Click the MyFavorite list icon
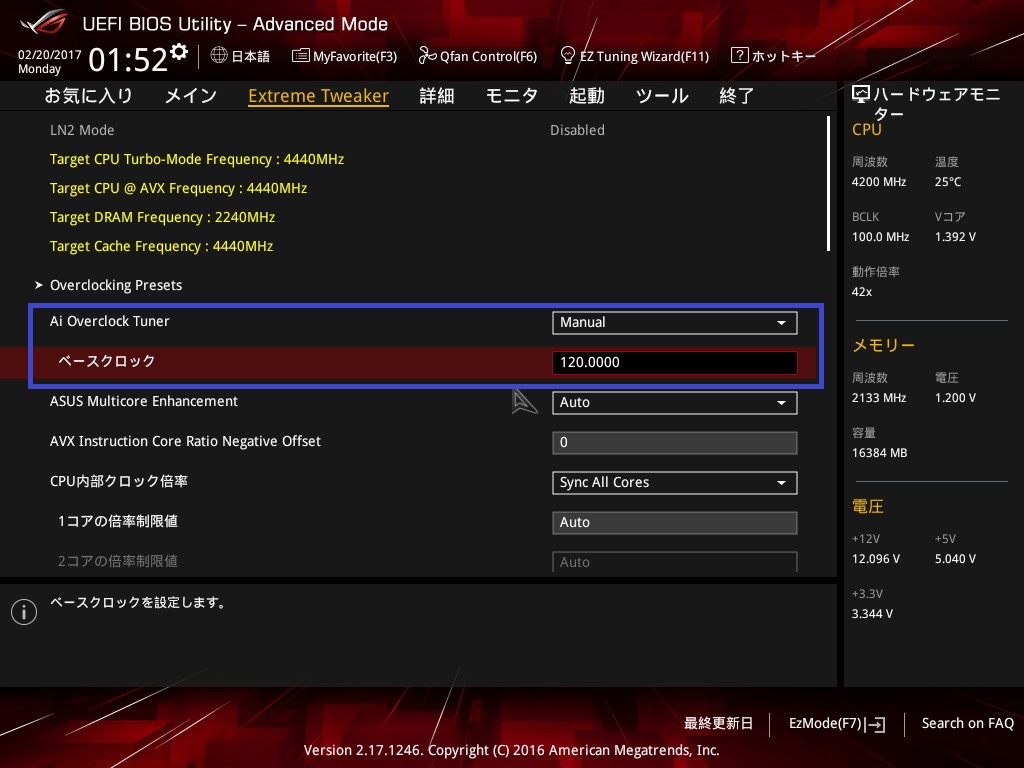1024x768 pixels. (300, 56)
